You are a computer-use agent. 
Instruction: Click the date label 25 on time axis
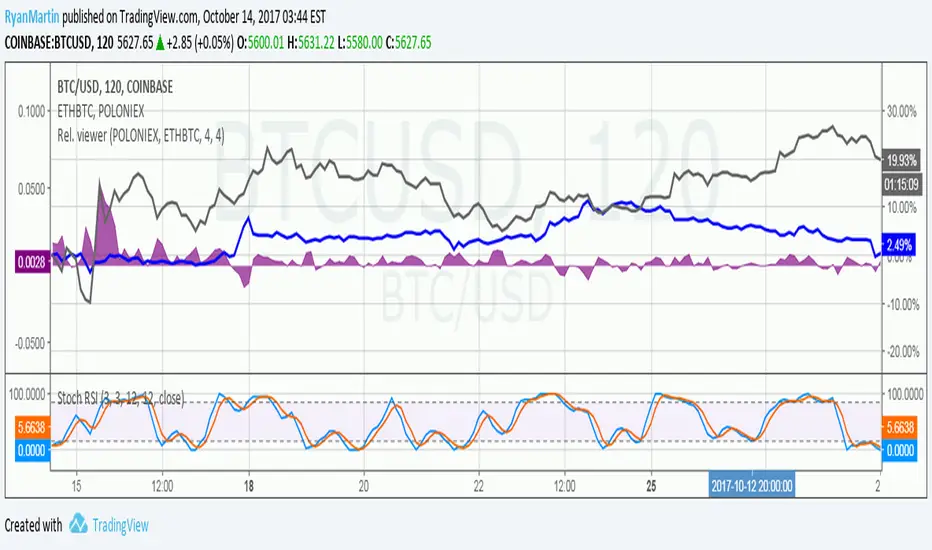point(651,486)
